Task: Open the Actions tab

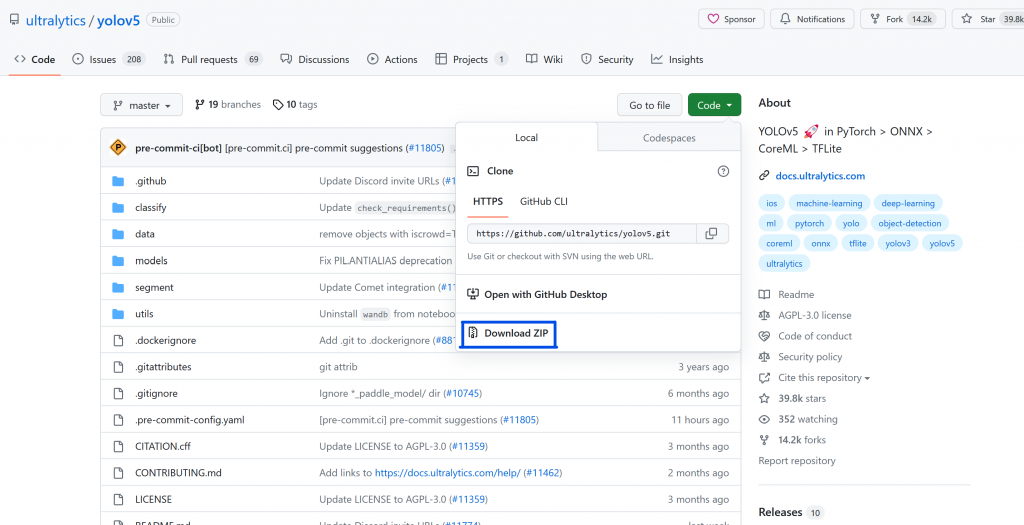Action: point(392,59)
